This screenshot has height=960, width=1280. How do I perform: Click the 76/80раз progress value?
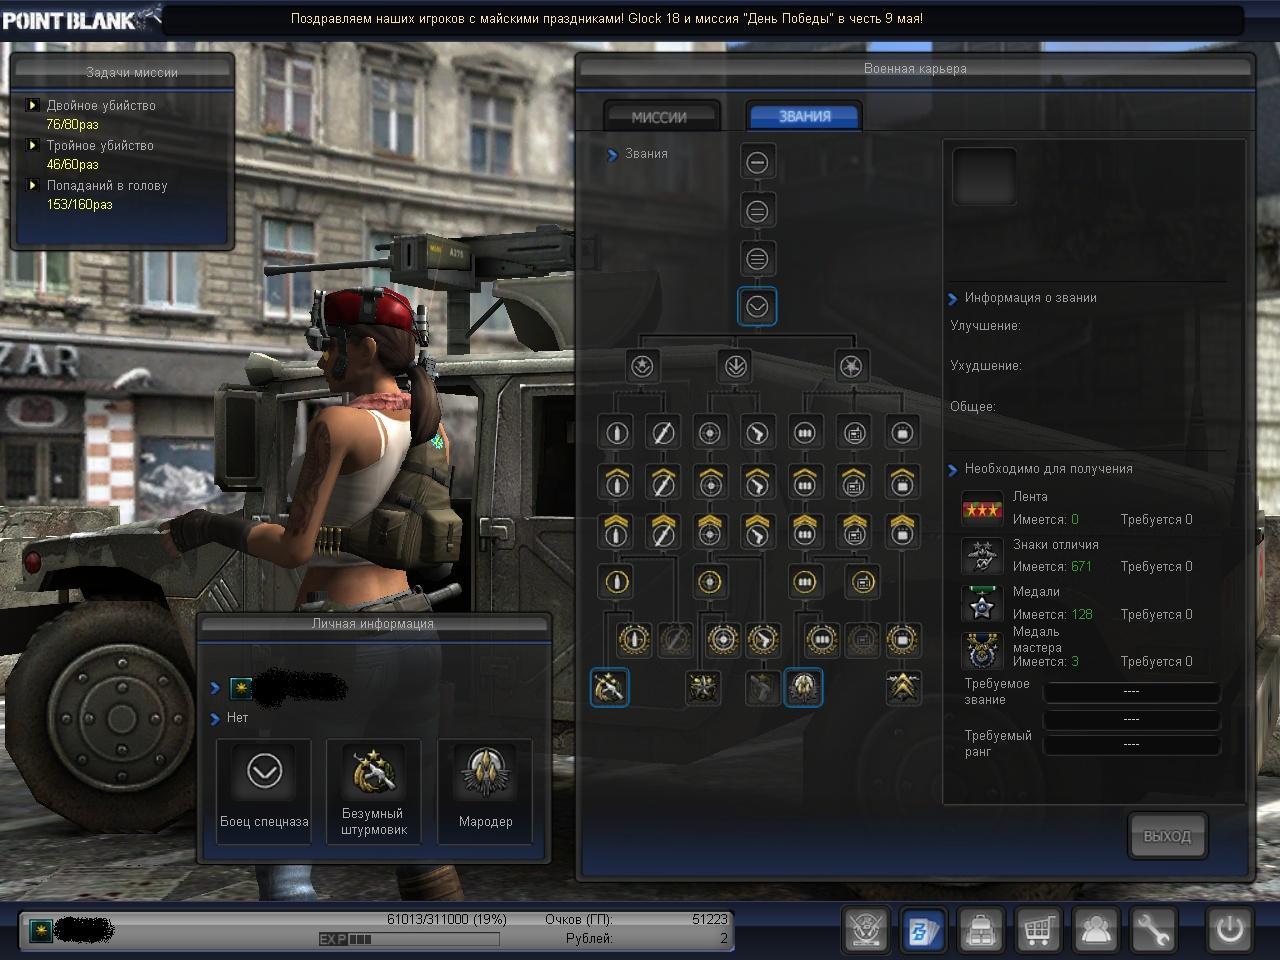pyautogui.click(x=72, y=125)
